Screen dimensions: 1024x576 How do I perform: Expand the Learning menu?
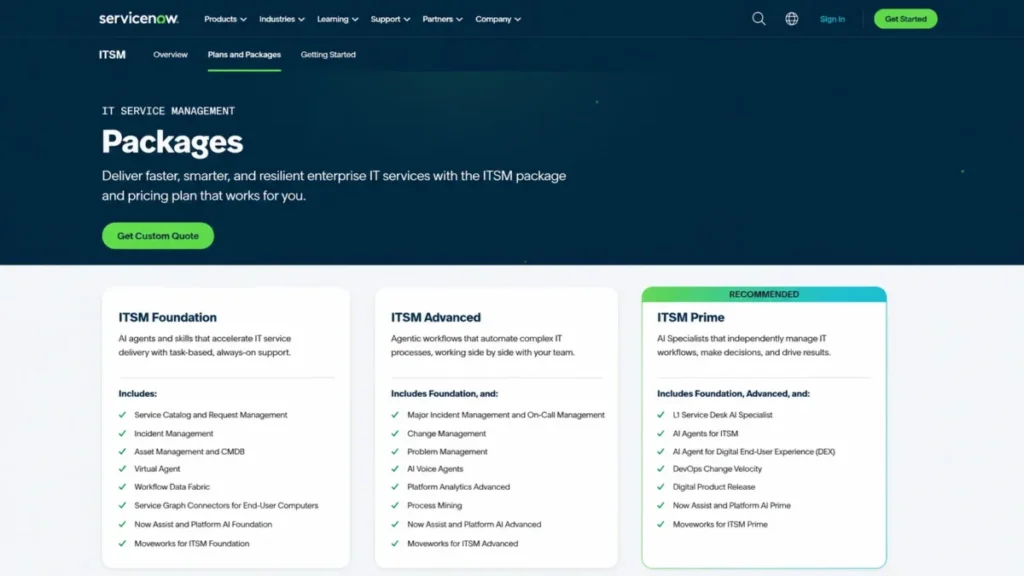click(338, 19)
